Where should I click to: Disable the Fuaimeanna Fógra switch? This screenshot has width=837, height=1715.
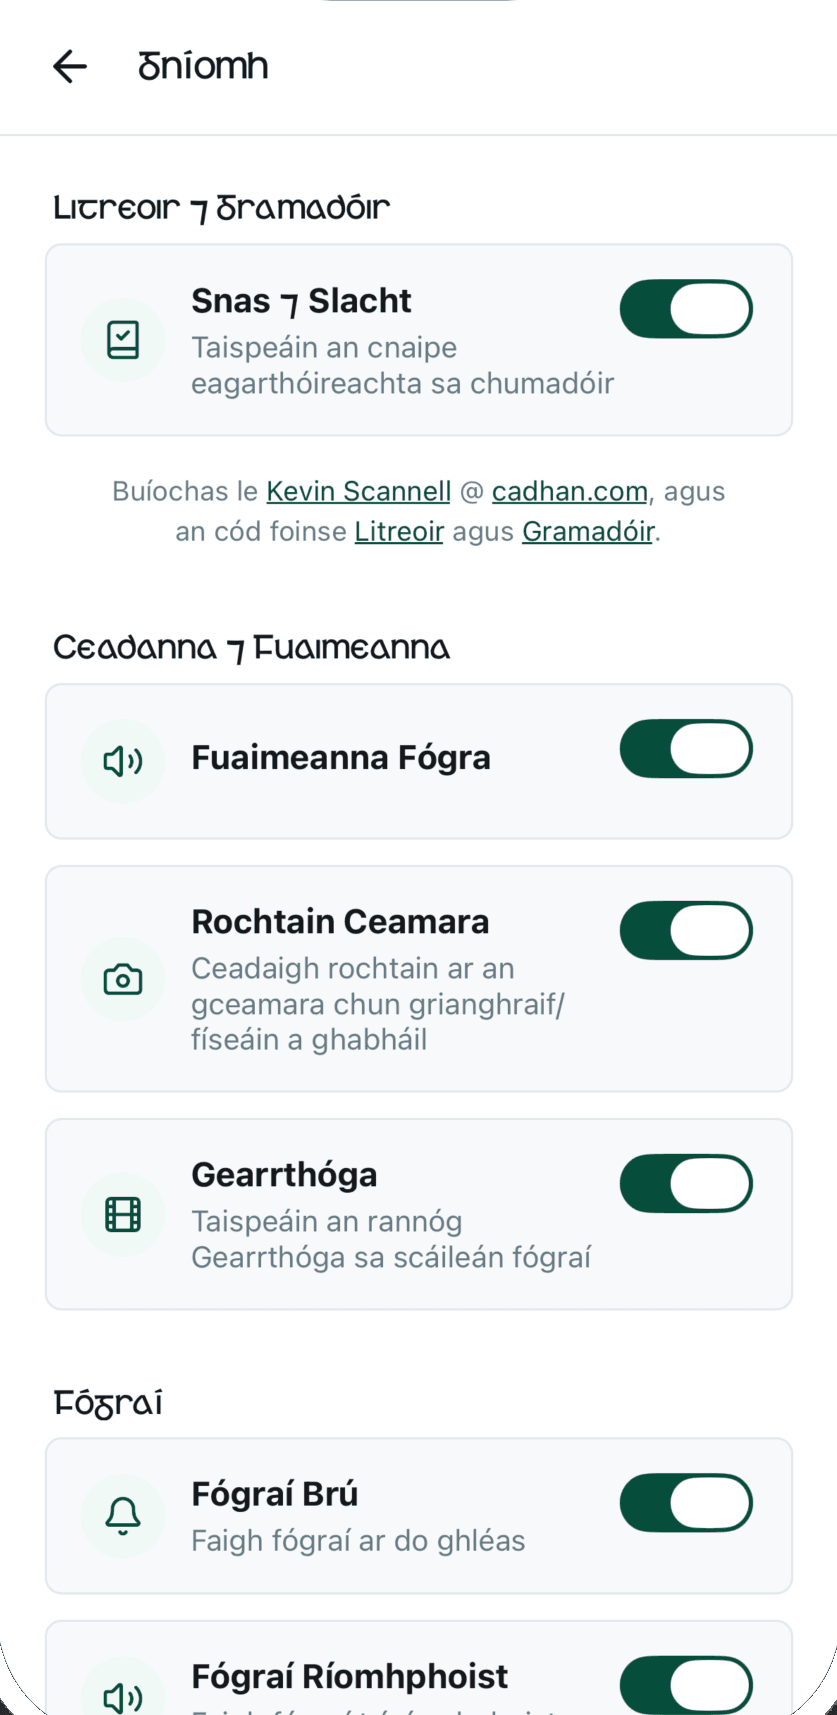(686, 749)
